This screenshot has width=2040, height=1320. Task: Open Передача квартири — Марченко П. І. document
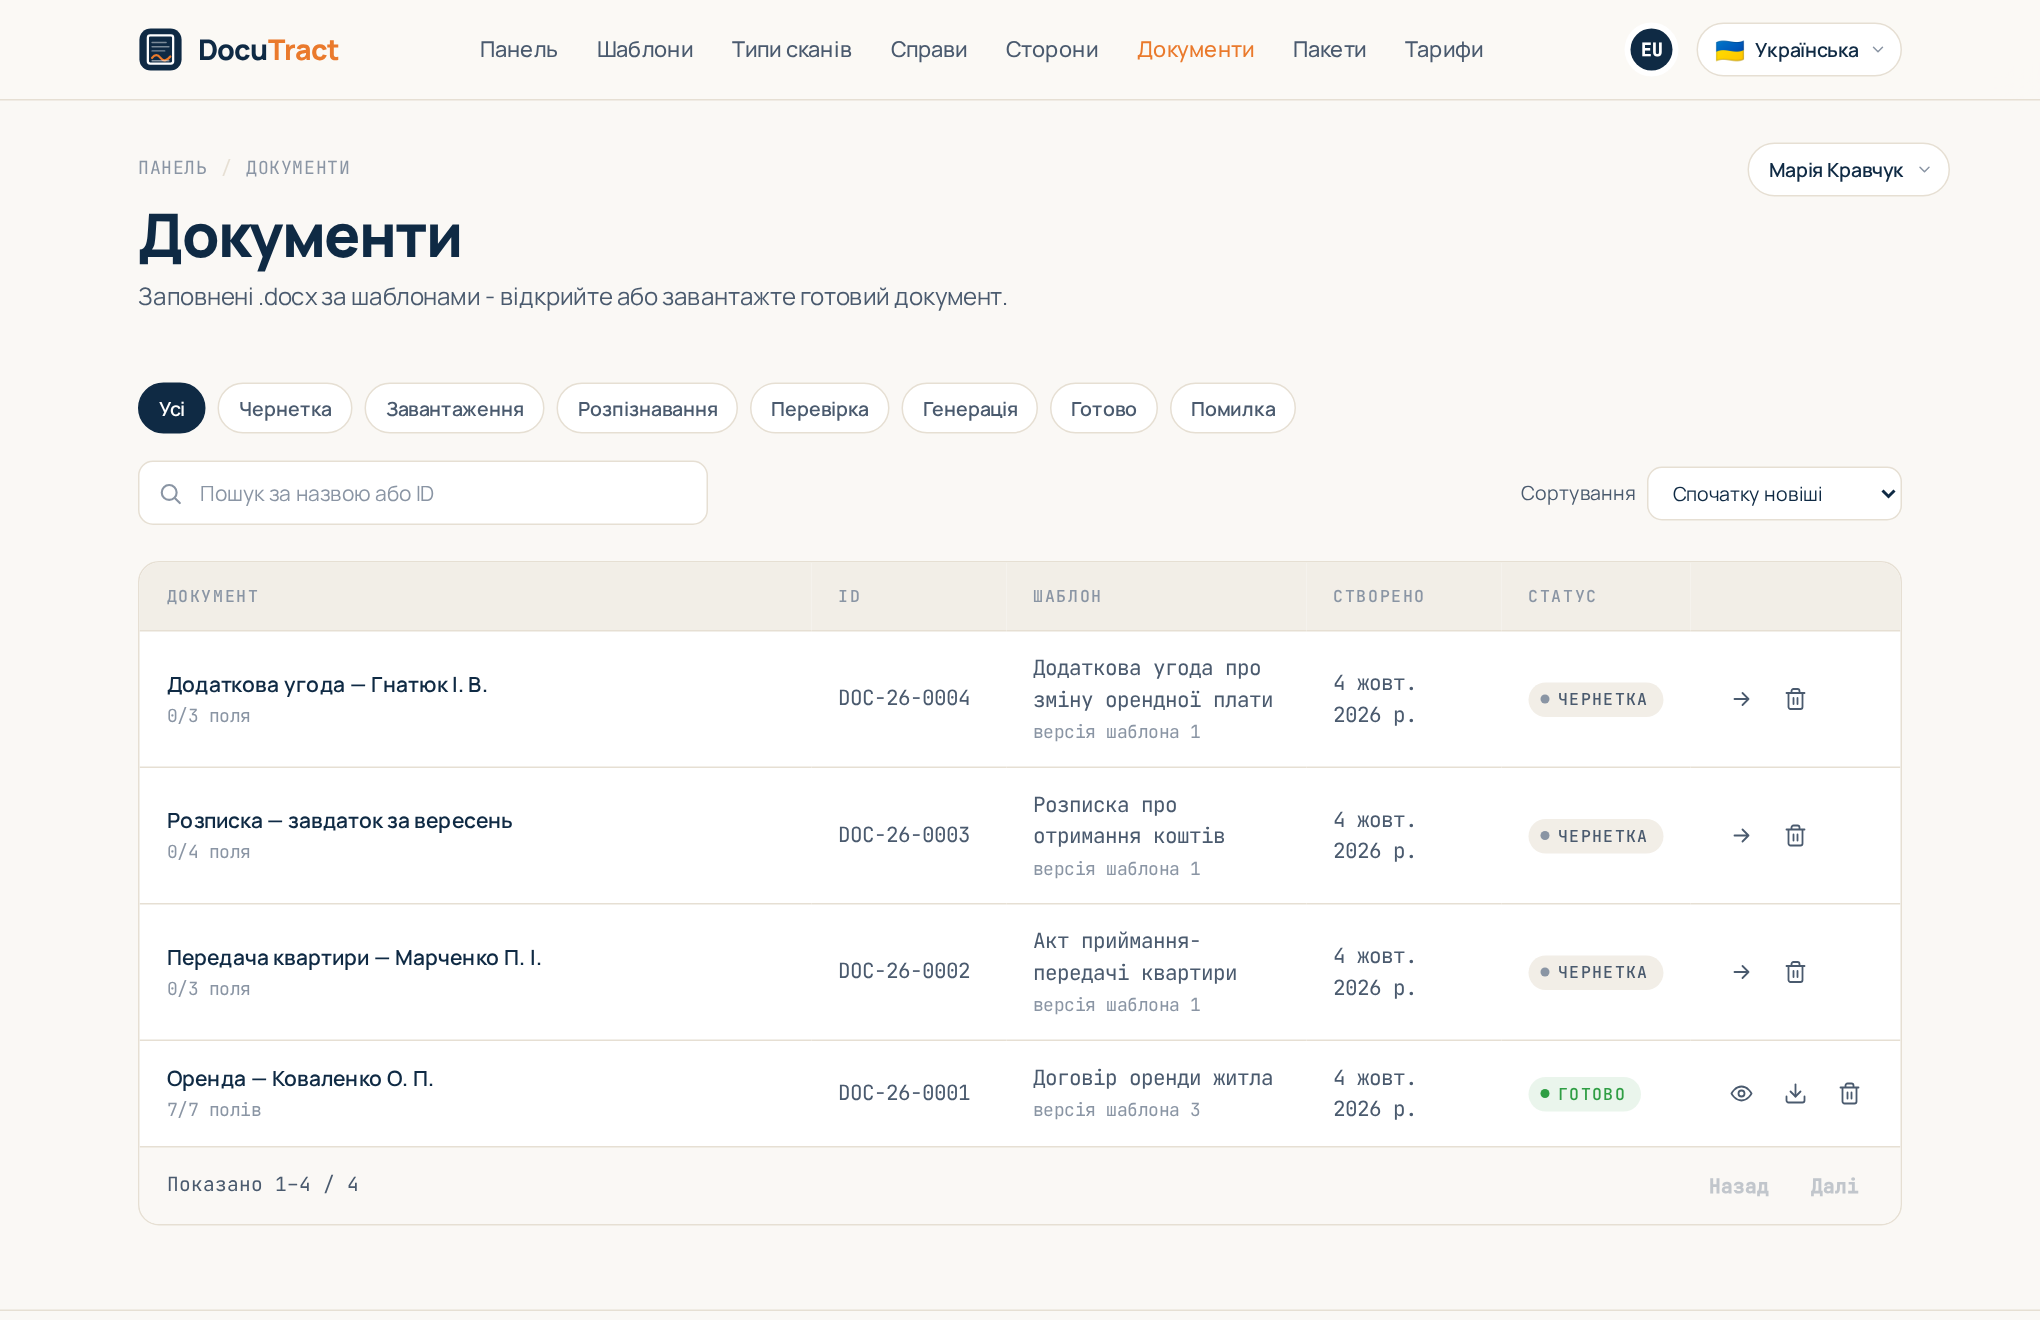(354, 957)
